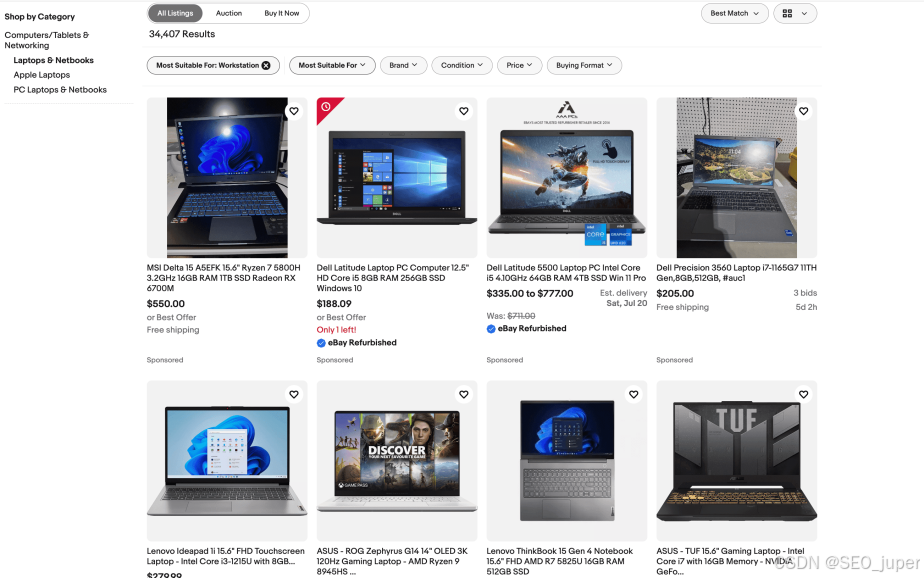The width and height of the screenshot is (924, 578).
Task: Watchlist heart on Lenovo Ideapad 1i
Action: coord(293,395)
